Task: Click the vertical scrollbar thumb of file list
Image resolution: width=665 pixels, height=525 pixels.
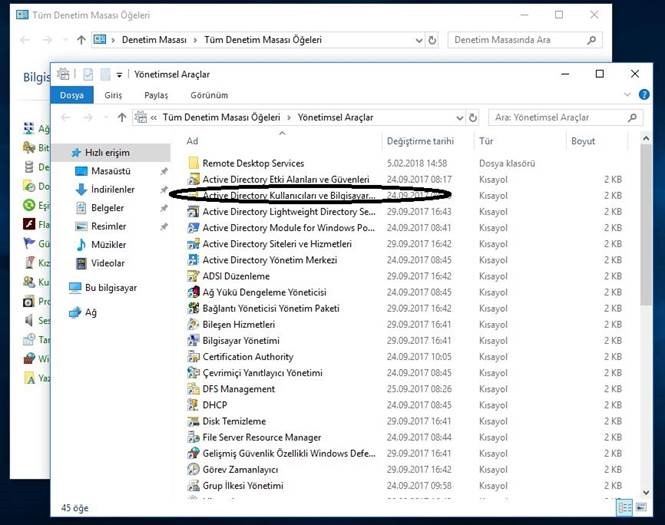Action: pos(645,225)
